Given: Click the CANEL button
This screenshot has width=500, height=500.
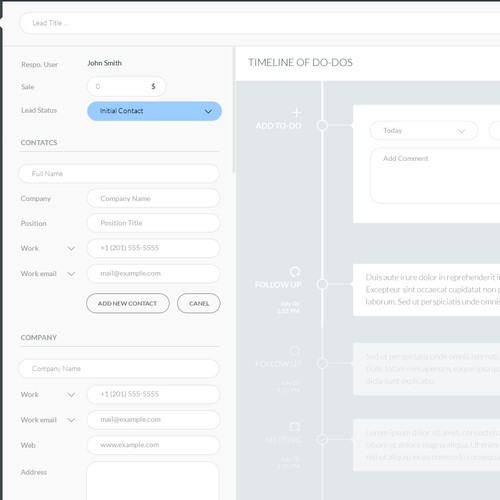Looking at the screenshot, I should tap(199, 303).
